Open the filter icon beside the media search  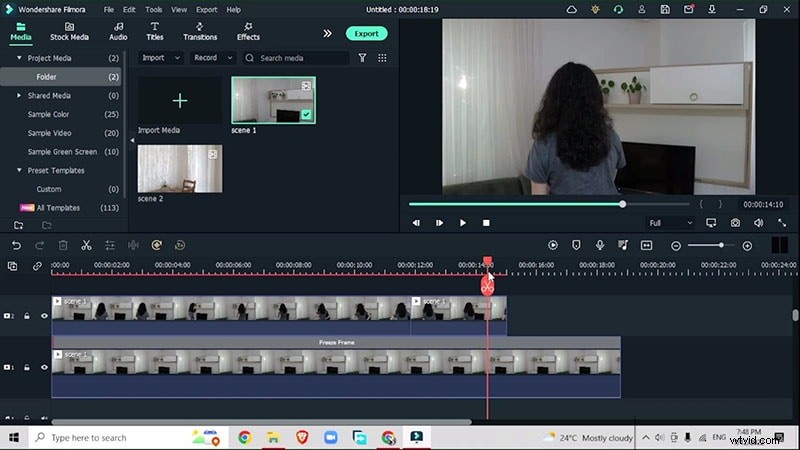(x=362, y=58)
